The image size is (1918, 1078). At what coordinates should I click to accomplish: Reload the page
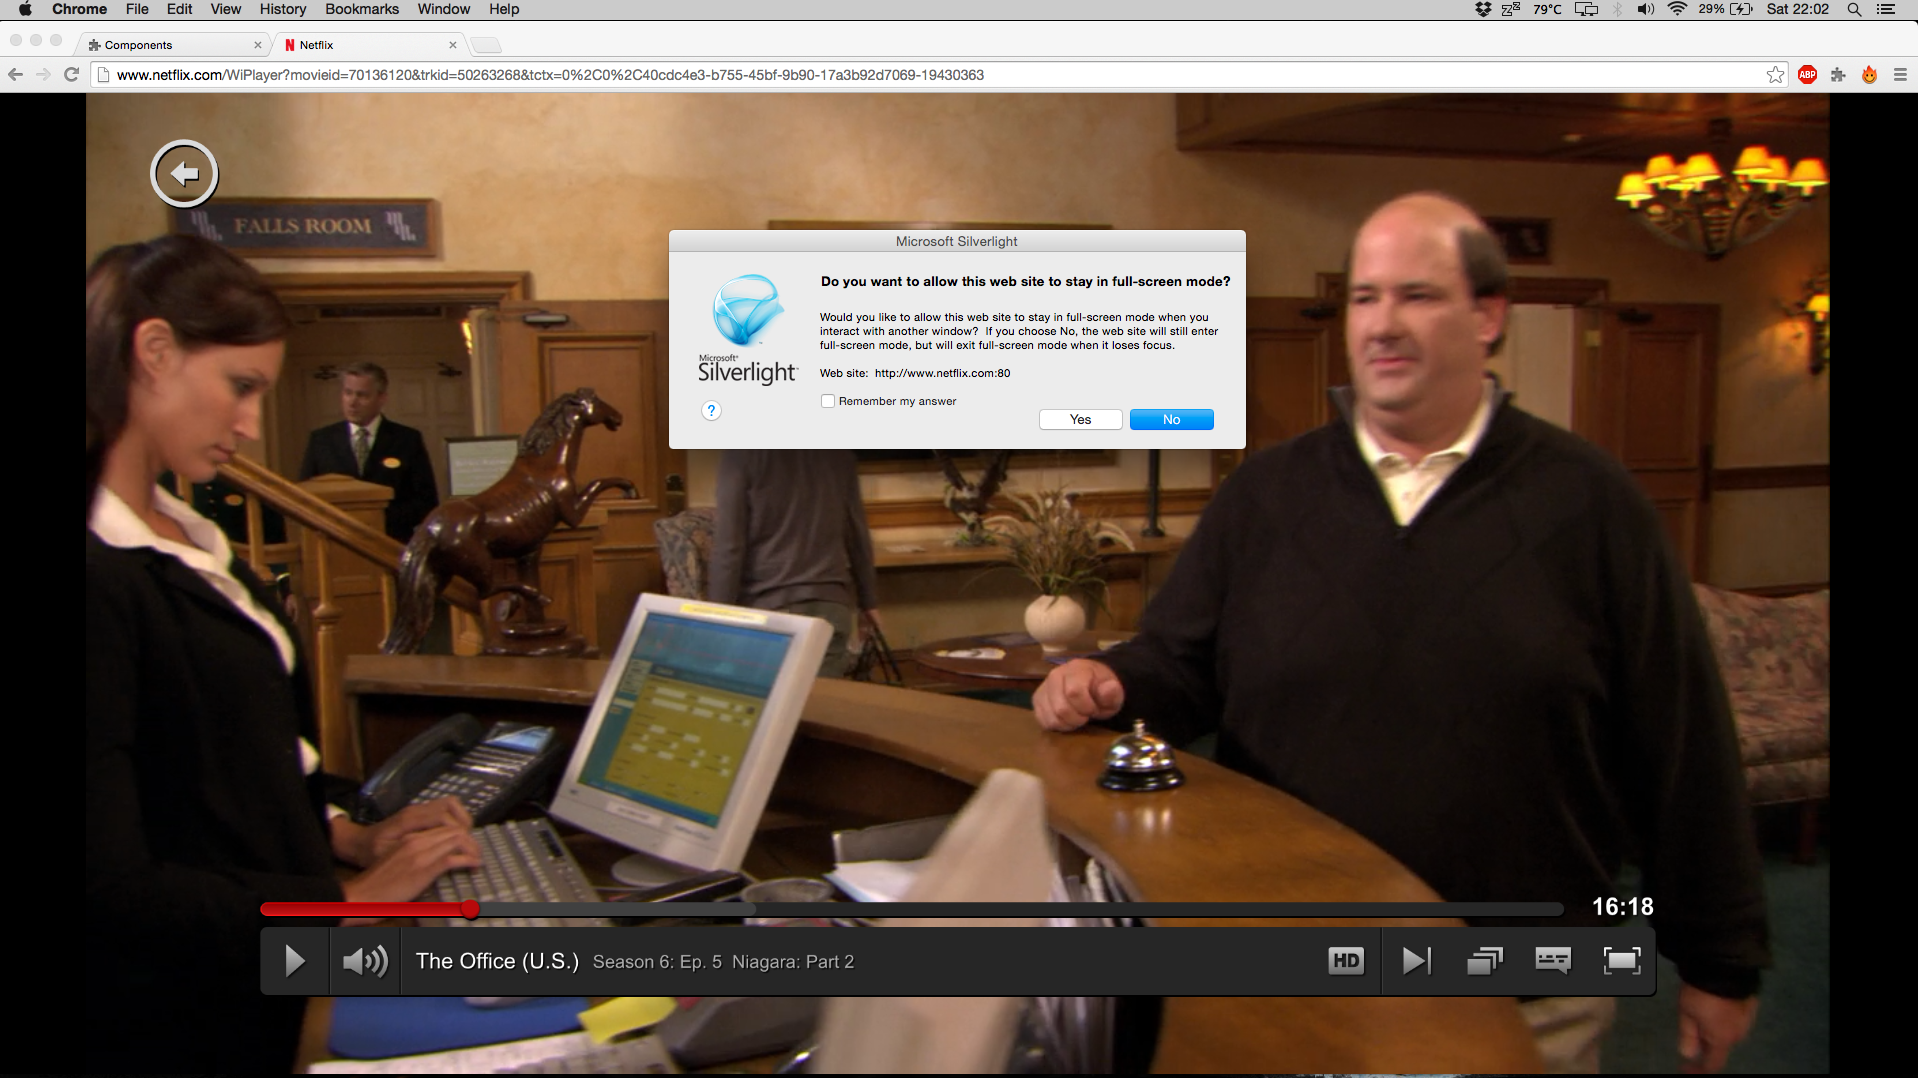click(x=71, y=75)
